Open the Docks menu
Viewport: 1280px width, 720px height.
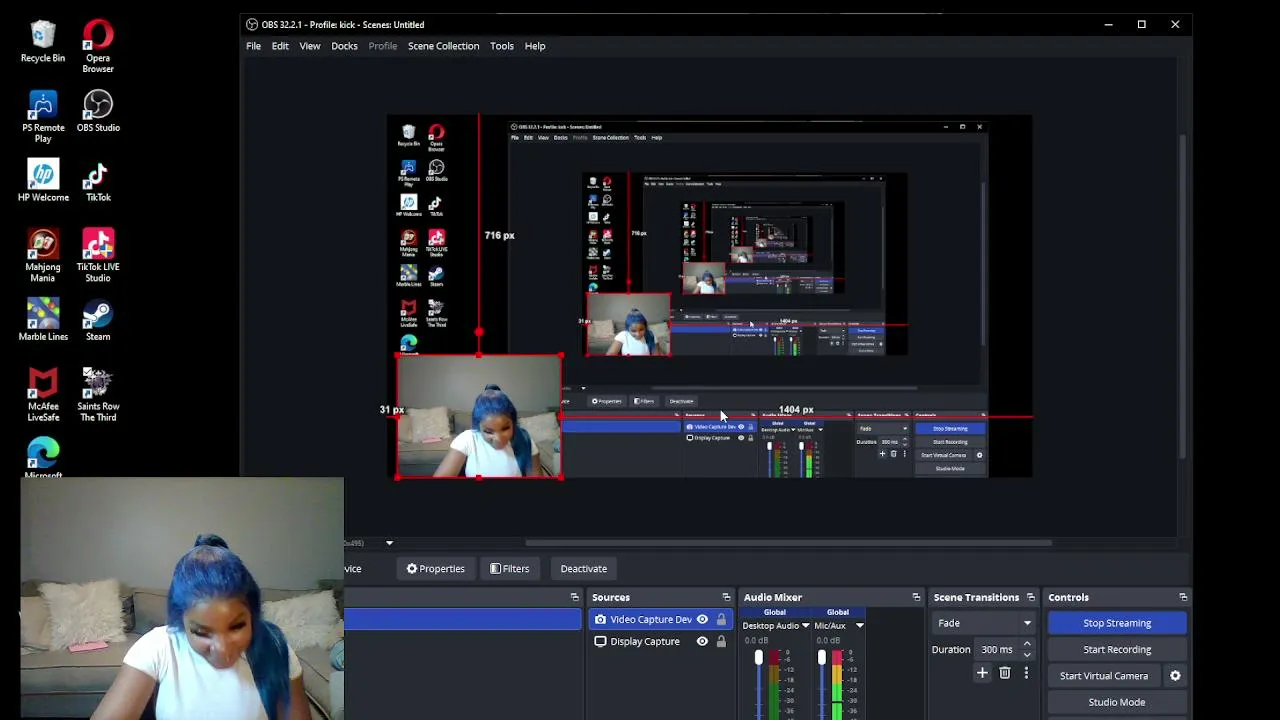click(344, 46)
